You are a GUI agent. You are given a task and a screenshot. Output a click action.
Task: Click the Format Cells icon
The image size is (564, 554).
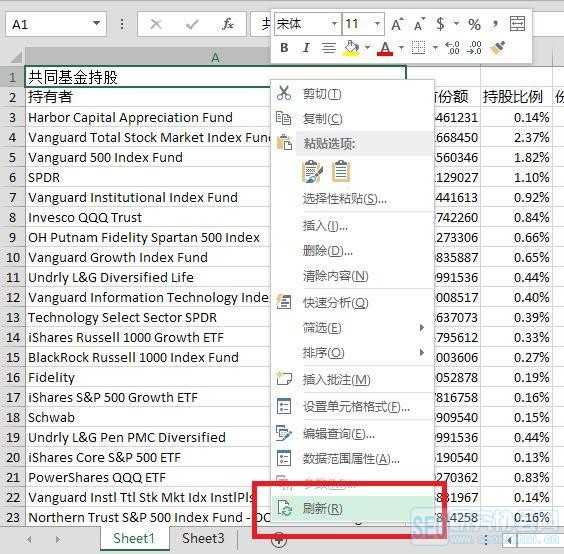[284, 407]
